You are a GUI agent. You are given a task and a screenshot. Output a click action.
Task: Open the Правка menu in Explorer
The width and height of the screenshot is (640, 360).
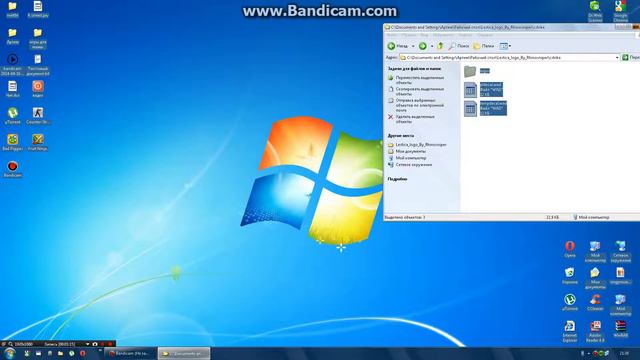click(x=409, y=36)
